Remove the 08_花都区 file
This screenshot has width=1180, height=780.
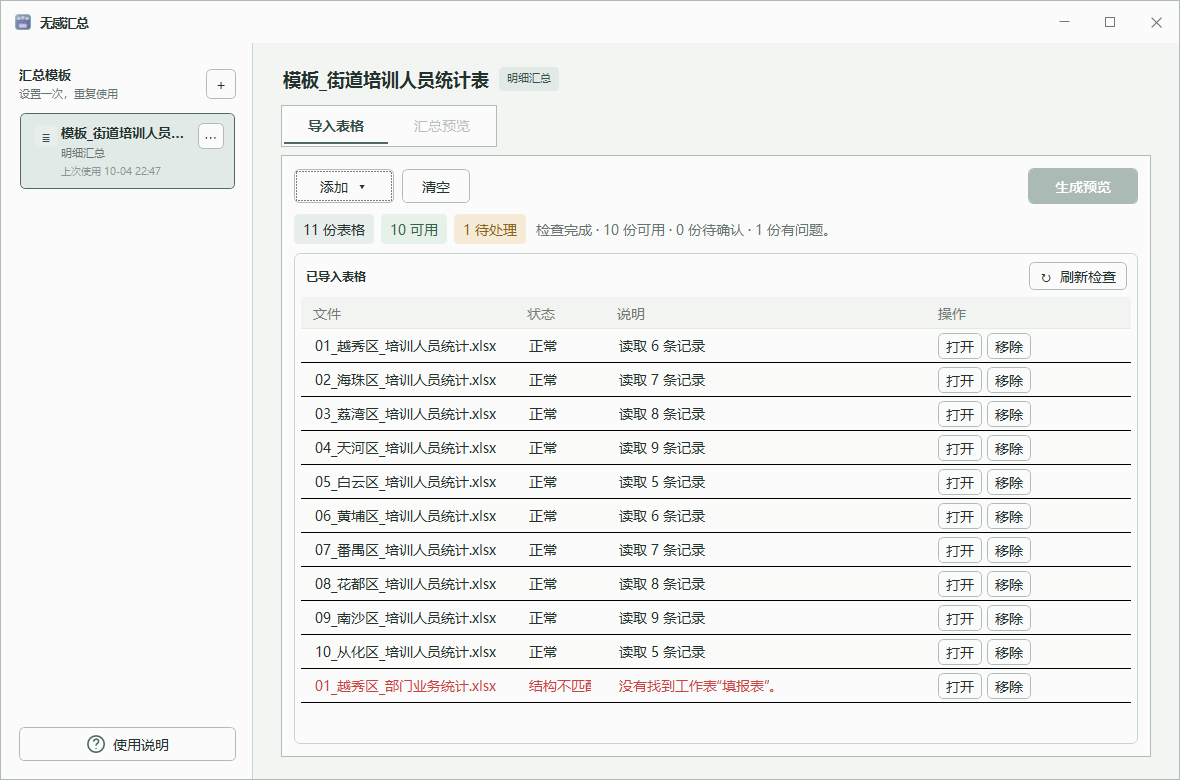tap(1008, 584)
